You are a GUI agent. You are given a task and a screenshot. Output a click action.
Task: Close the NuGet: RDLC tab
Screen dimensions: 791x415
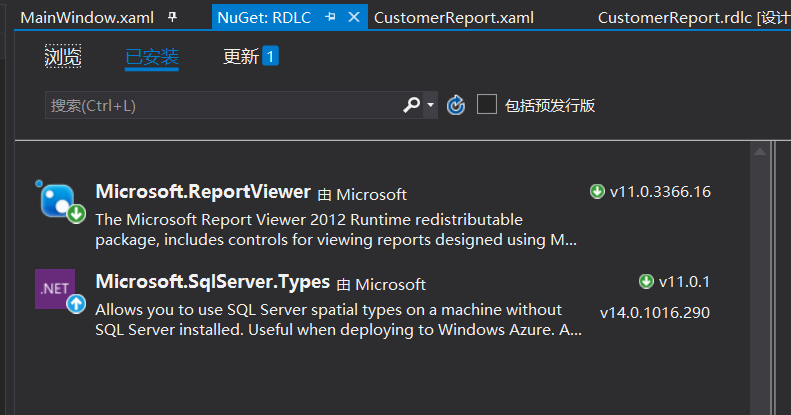coord(354,17)
